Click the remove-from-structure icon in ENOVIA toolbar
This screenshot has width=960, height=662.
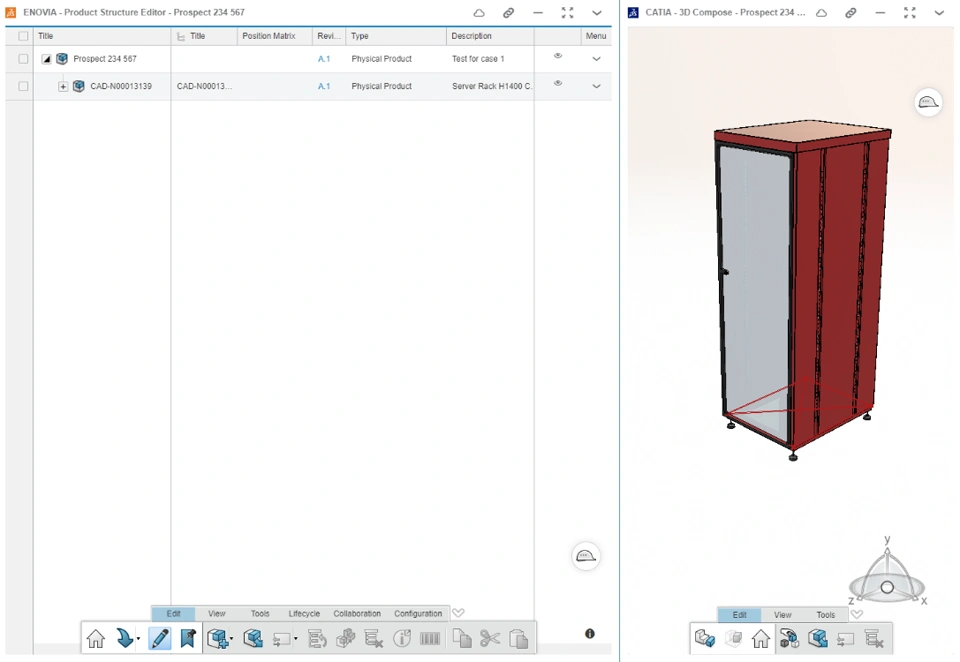point(373,639)
